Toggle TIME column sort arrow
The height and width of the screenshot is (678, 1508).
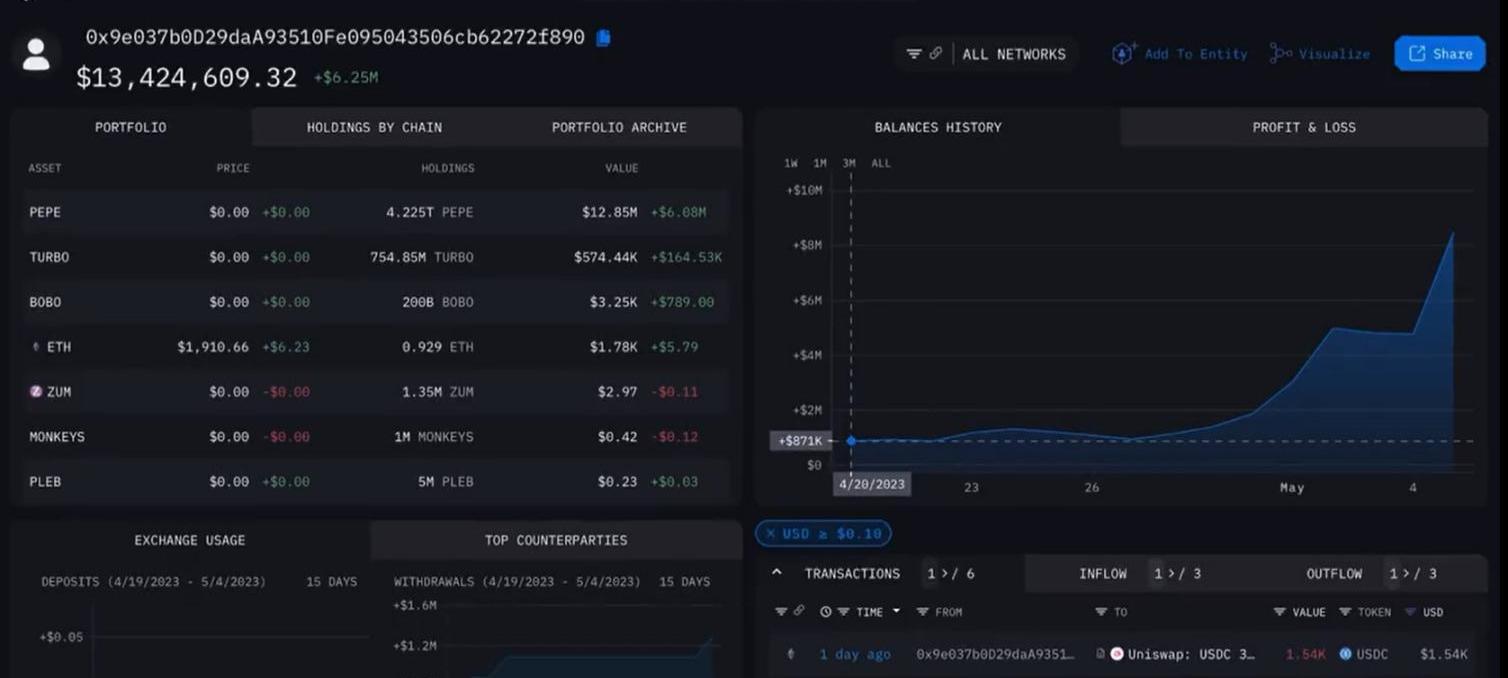click(896, 611)
